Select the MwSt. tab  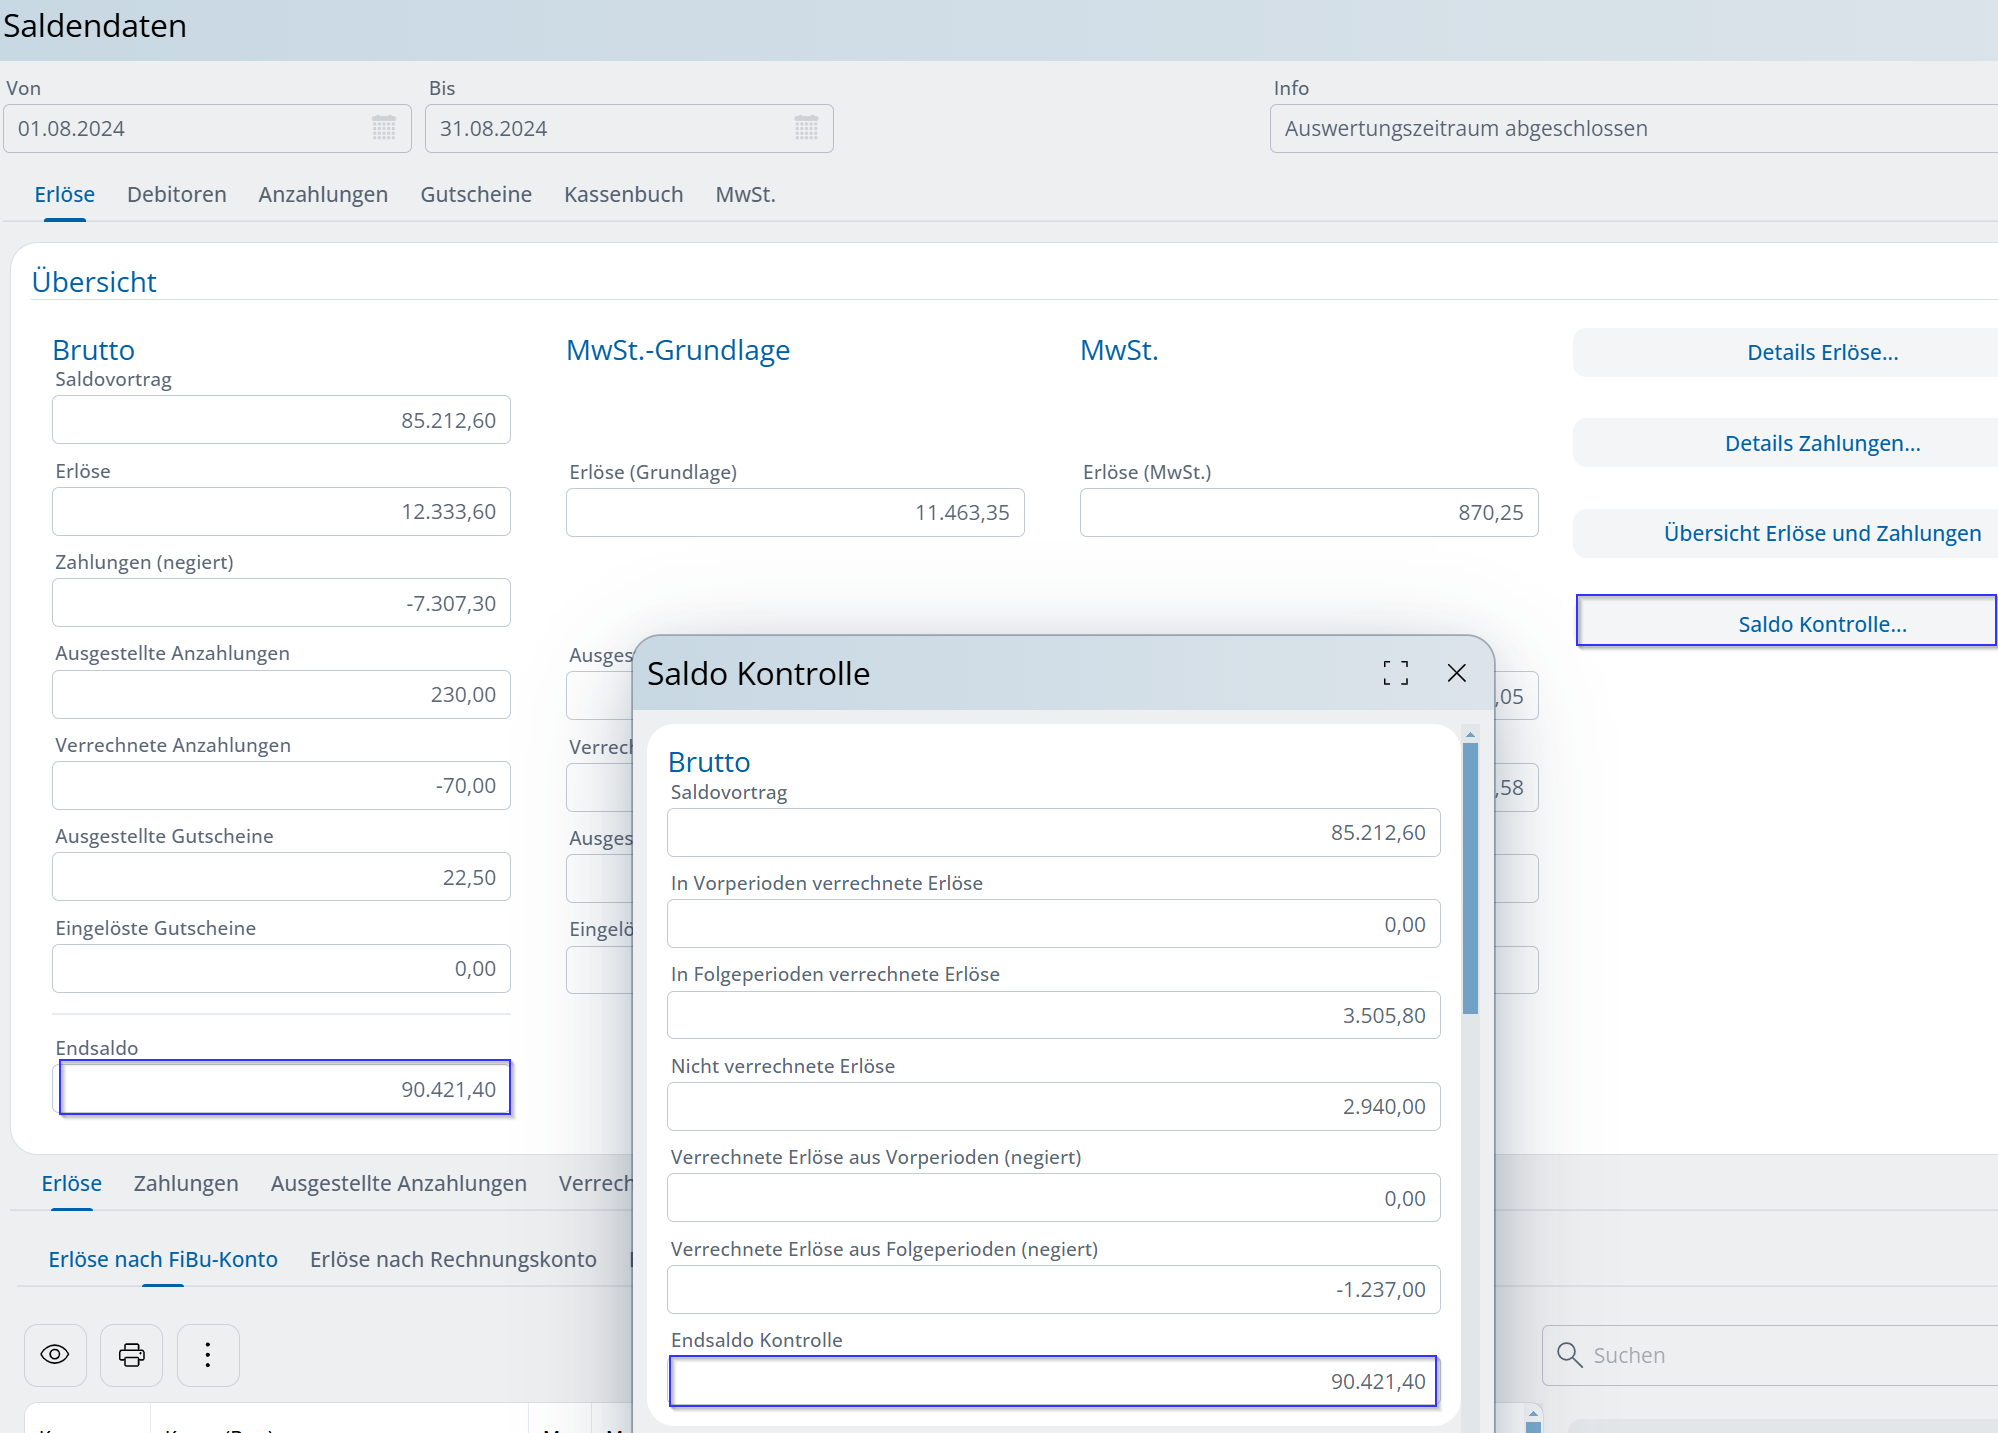click(745, 194)
